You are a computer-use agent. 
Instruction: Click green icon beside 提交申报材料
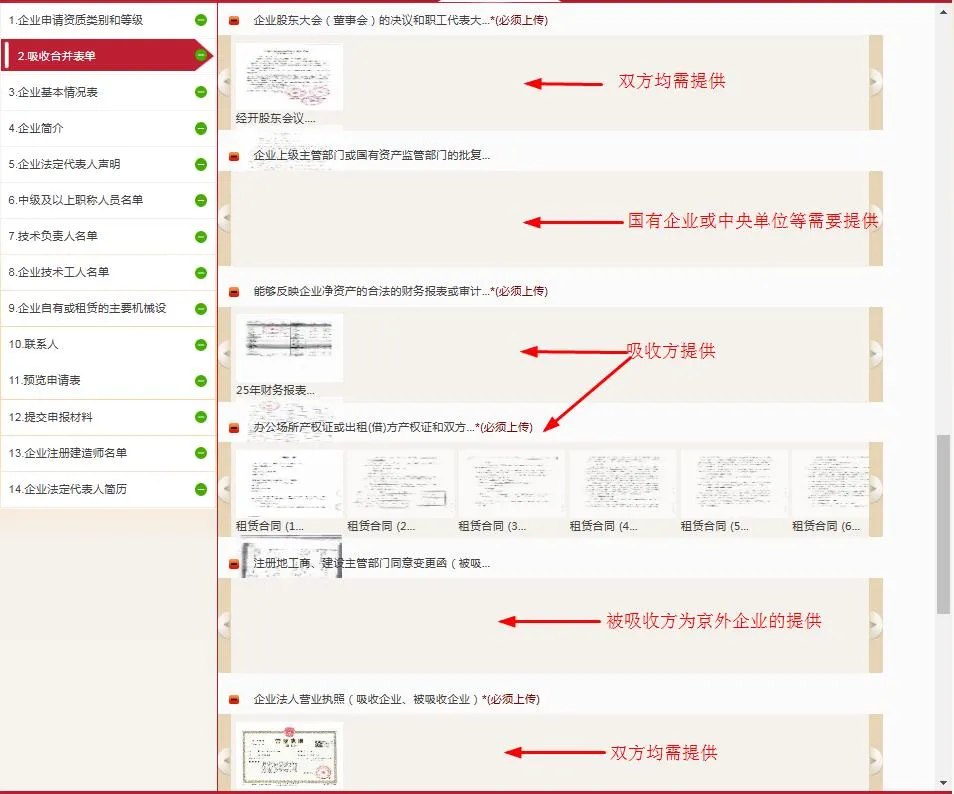point(201,417)
